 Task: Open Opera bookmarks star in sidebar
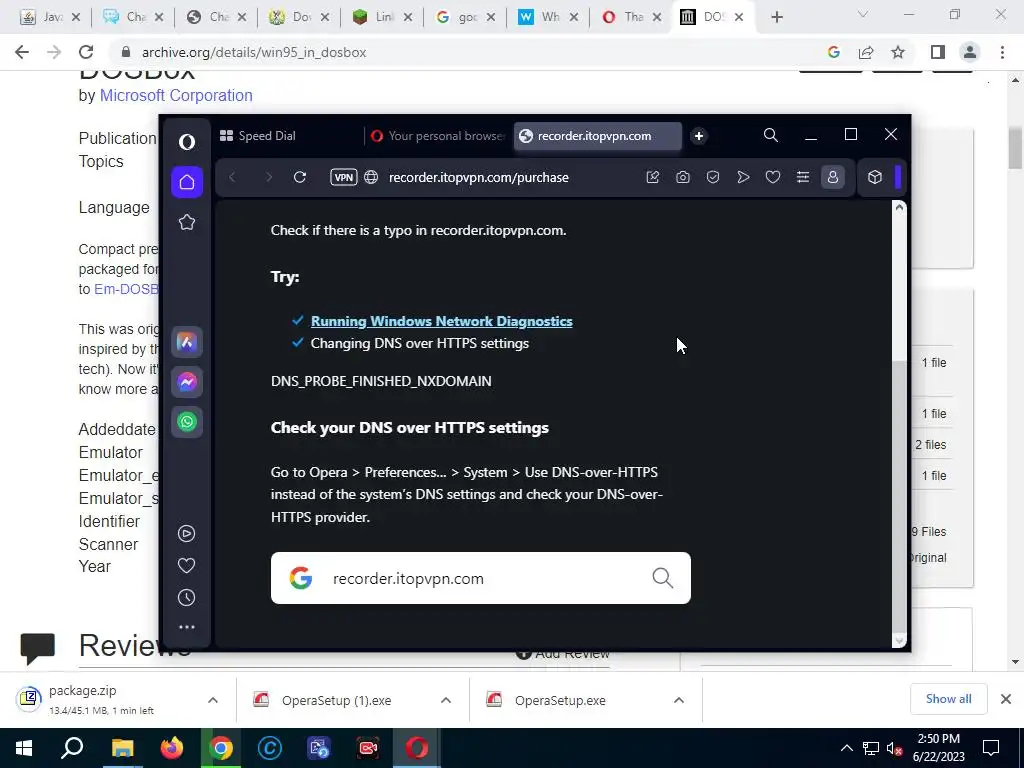pyautogui.click(x=187, y=222)
